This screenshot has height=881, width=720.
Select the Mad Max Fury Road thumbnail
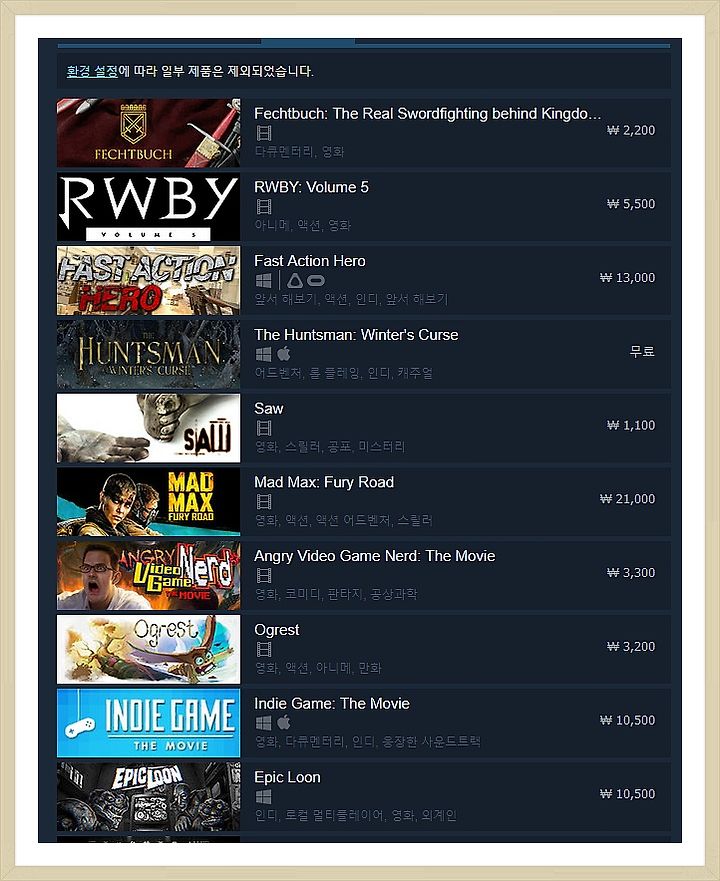pos(148,502)
